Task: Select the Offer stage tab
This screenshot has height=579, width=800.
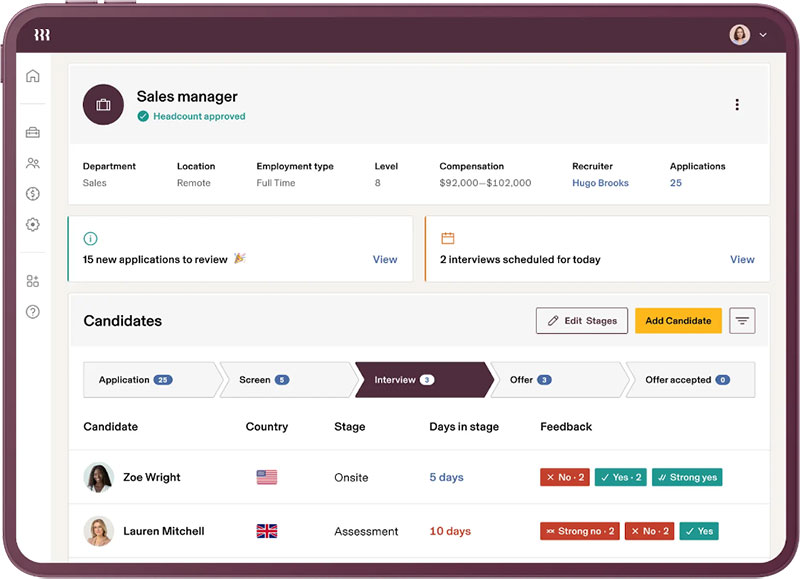Action: tap(559, 380)
